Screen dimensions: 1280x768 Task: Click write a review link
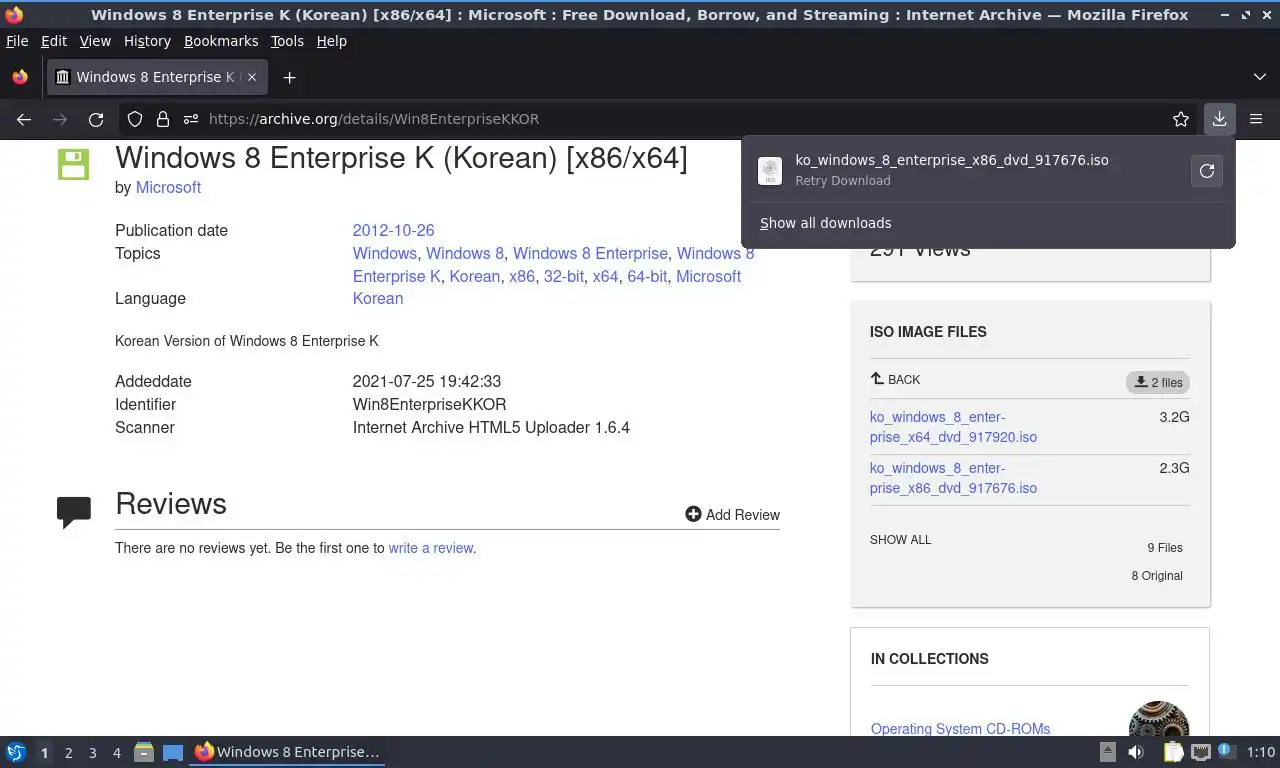click(431, 548)
